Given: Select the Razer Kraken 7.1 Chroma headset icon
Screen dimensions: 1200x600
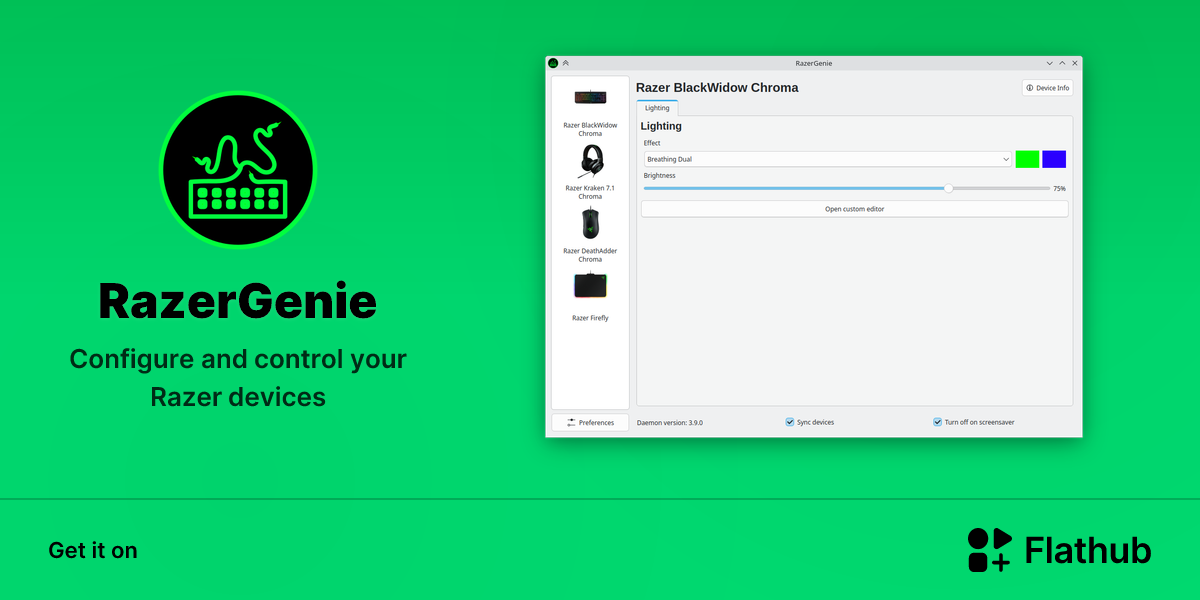Looking at the screenshot, I should pyautogui.click(x=590, y=161).
